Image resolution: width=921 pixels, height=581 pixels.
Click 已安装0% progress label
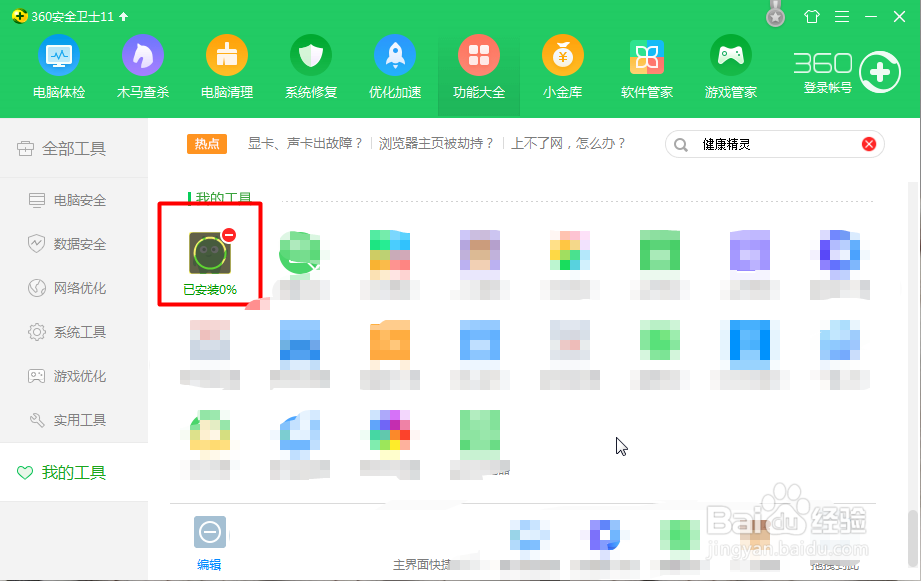pyautogui.click(x=210, y=290)
